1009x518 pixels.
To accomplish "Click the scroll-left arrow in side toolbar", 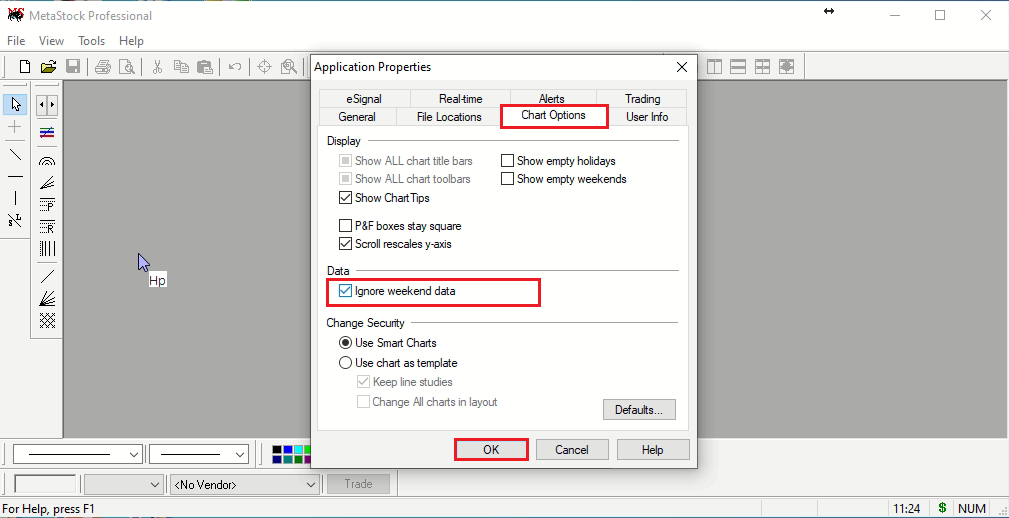I will tap(42, 104).
